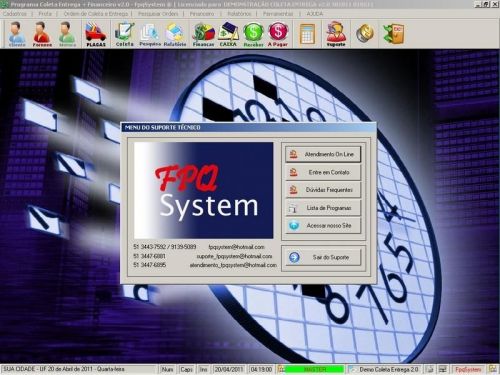Click the exit door toolbar icon
The width and height of the screenshot is (500, 375).
coord(394,33)
